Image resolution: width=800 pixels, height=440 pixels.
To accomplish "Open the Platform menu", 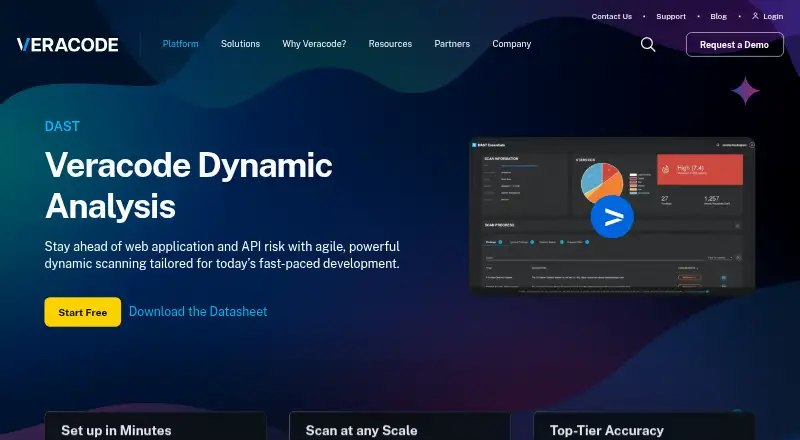I will (x=181, y=44).
